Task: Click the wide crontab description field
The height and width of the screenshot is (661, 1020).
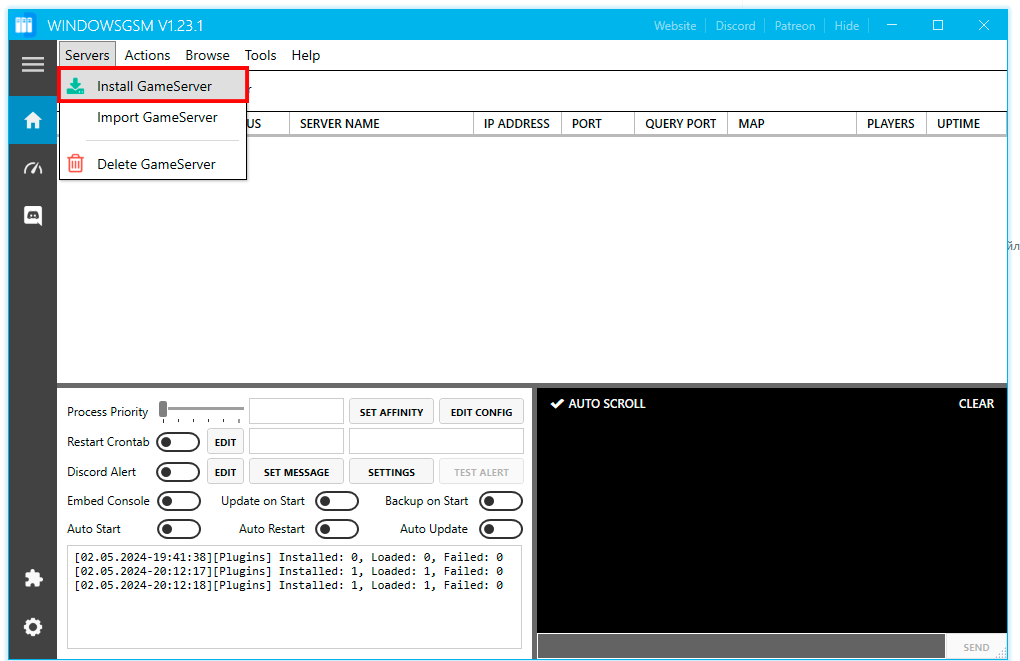Action: [436, 441]
